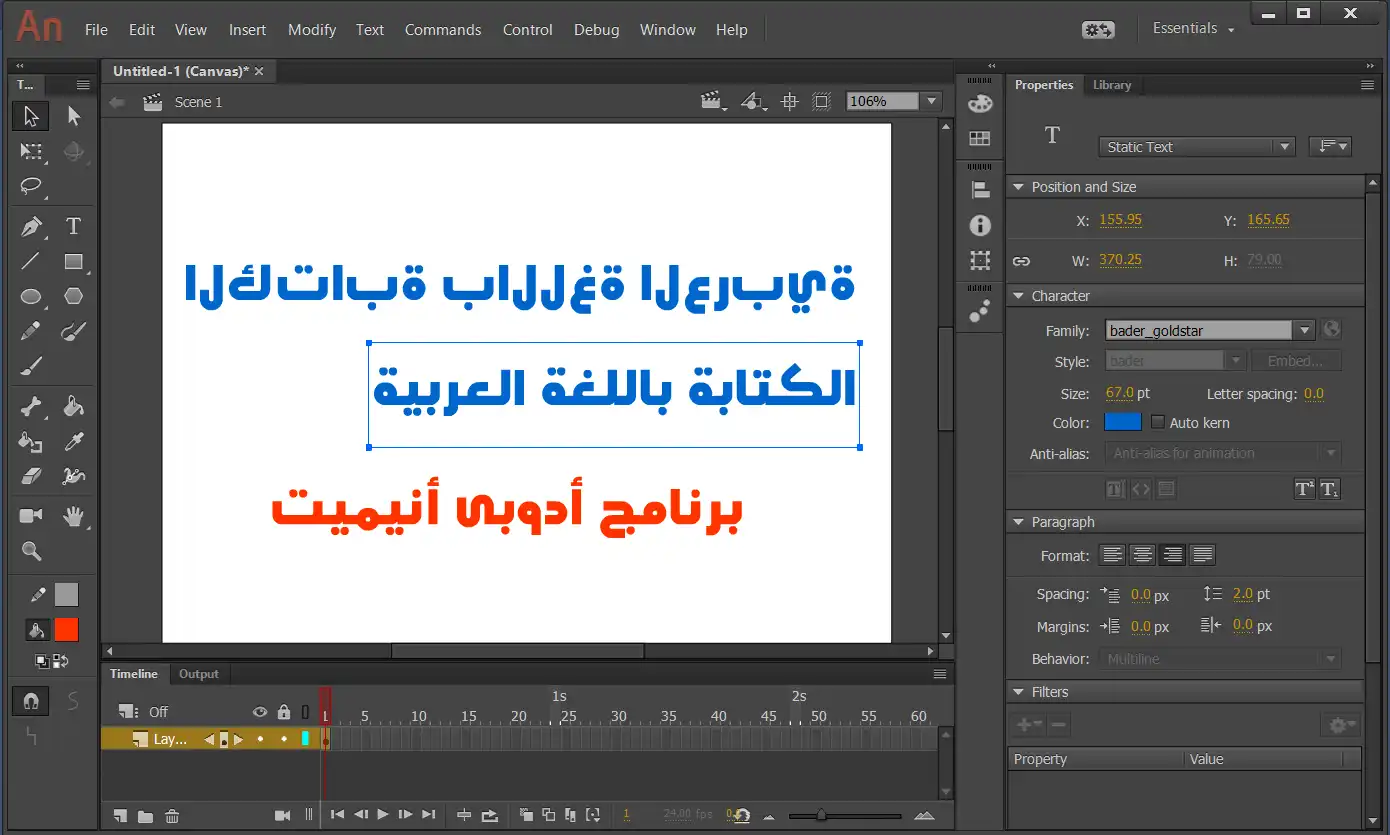Image resolution: width=1390 pixels, height=835 pixels.
Task: Select the Eyedropper tool
Action: 73,442
